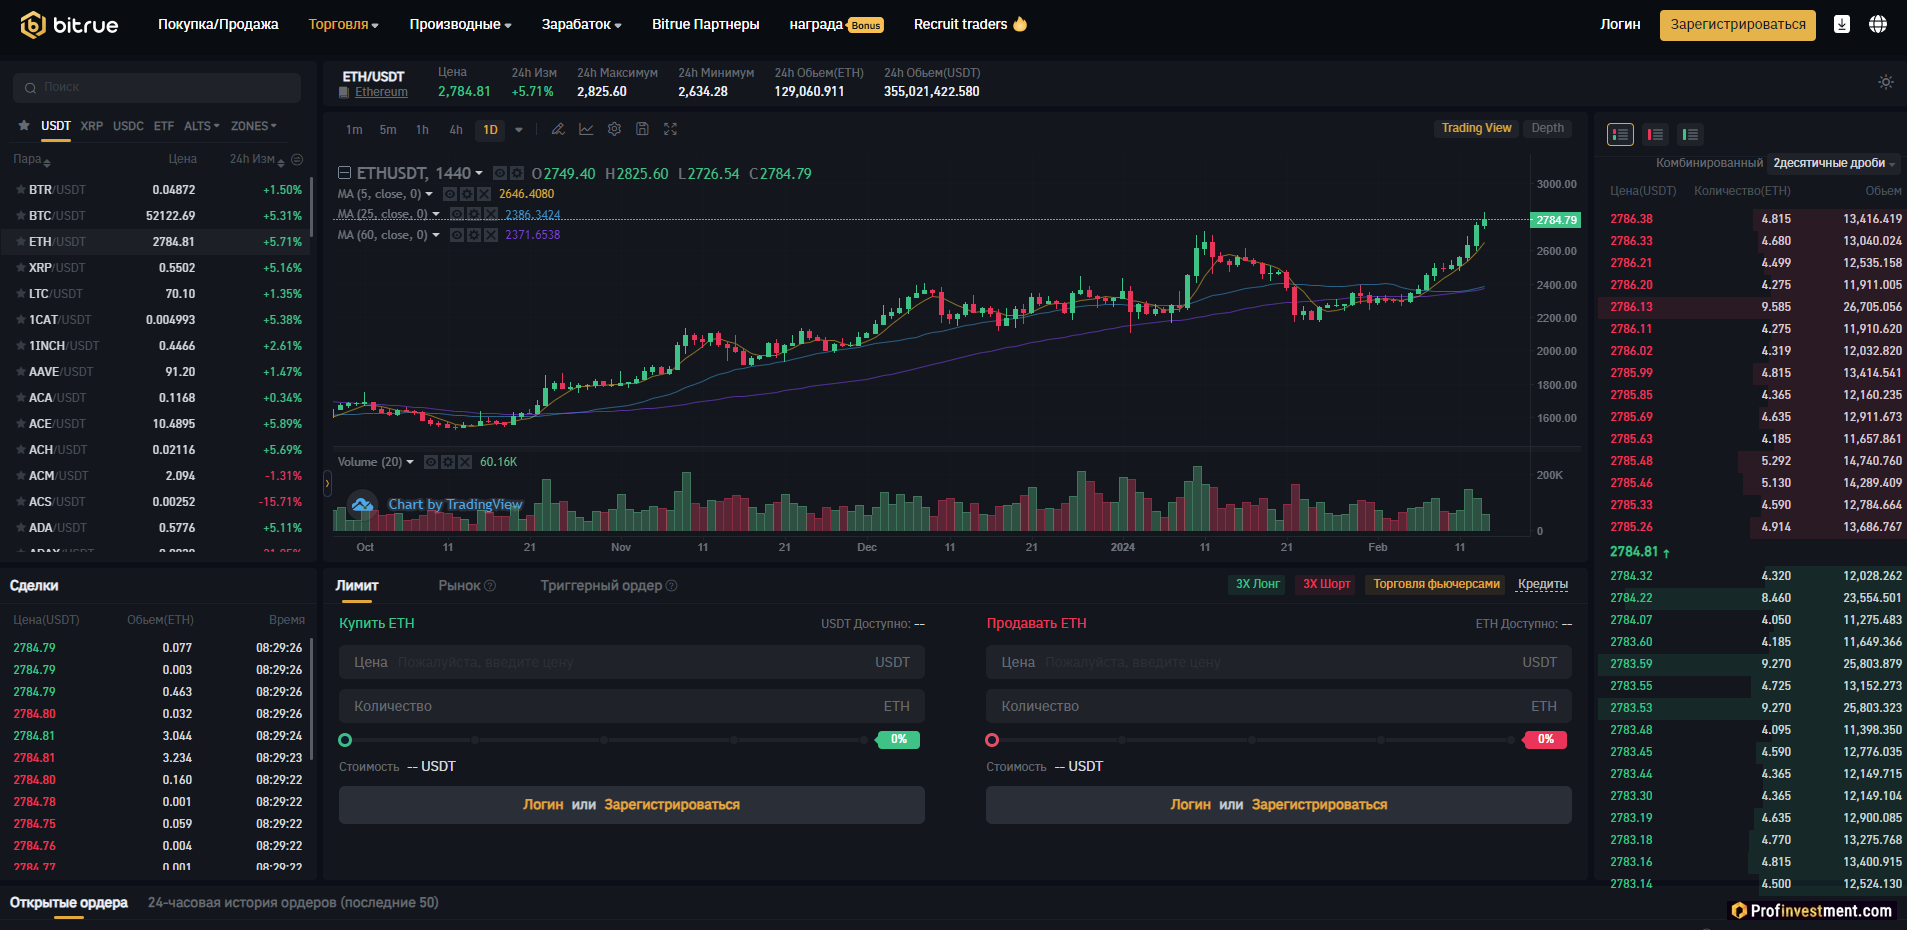
Task: Toggle the light theme sun icon
Action: 1886,82
